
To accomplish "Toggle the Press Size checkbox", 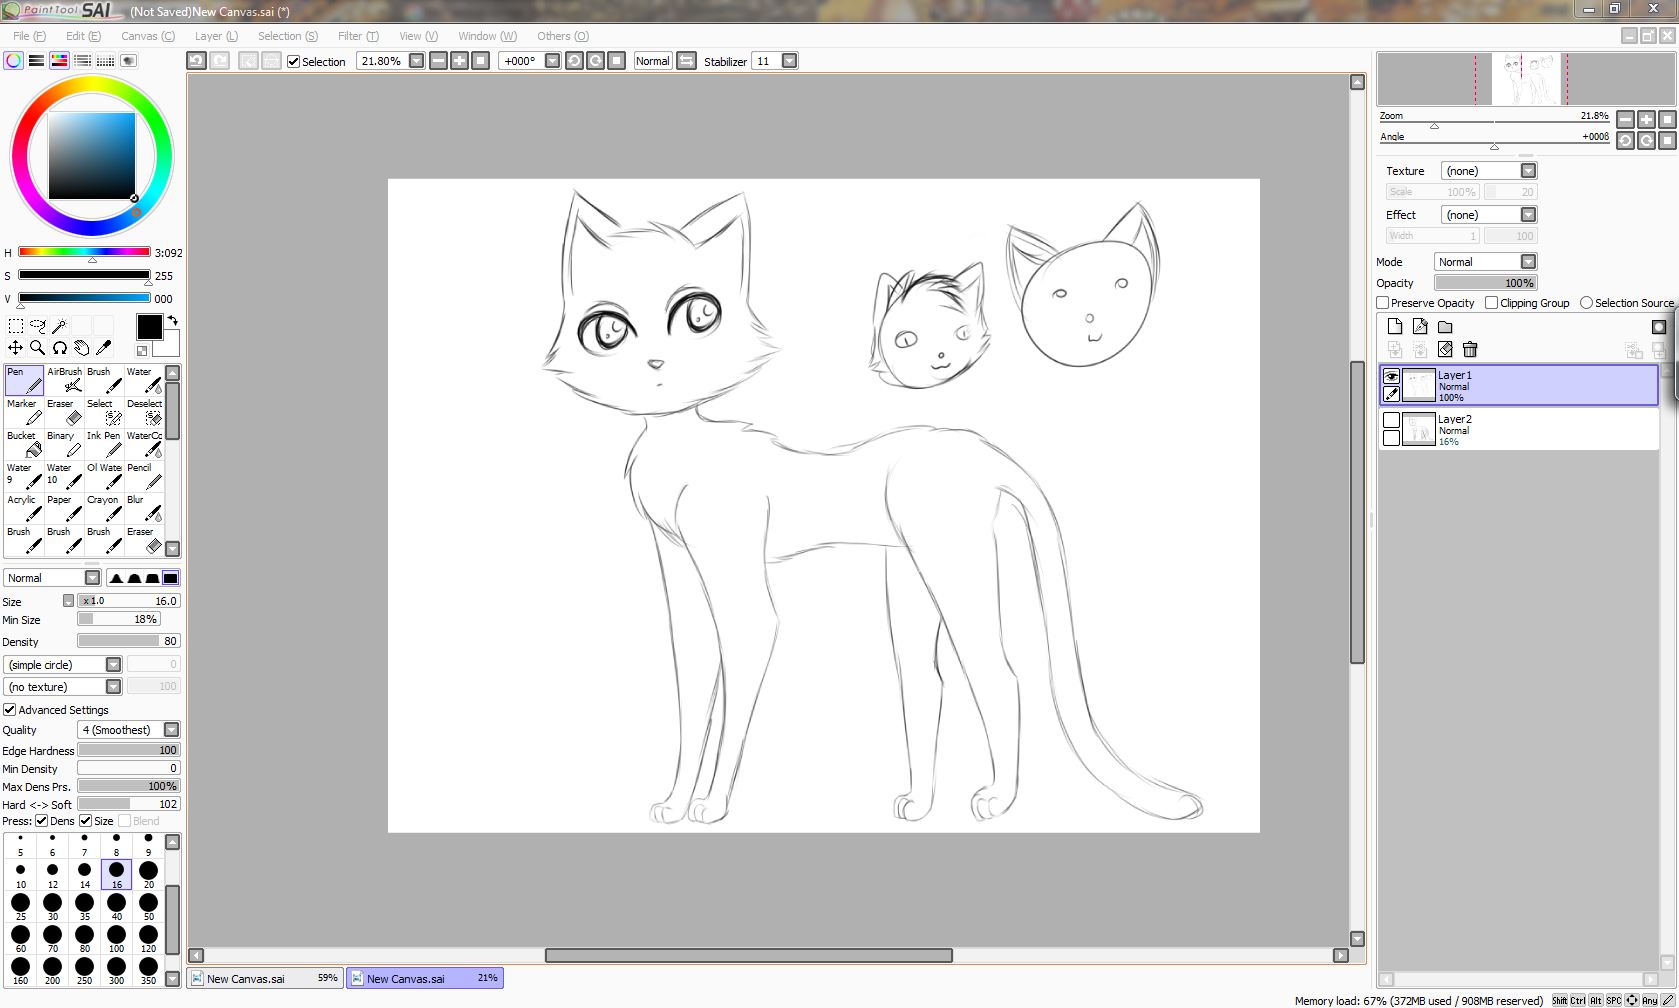I will tap(85, 821).
